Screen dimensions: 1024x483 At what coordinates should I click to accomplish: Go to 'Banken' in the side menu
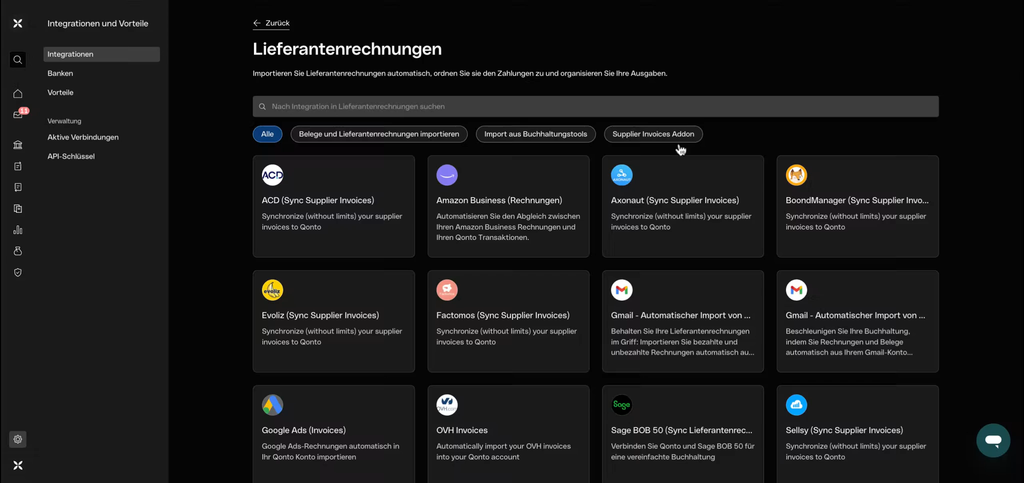coord(60,73)
